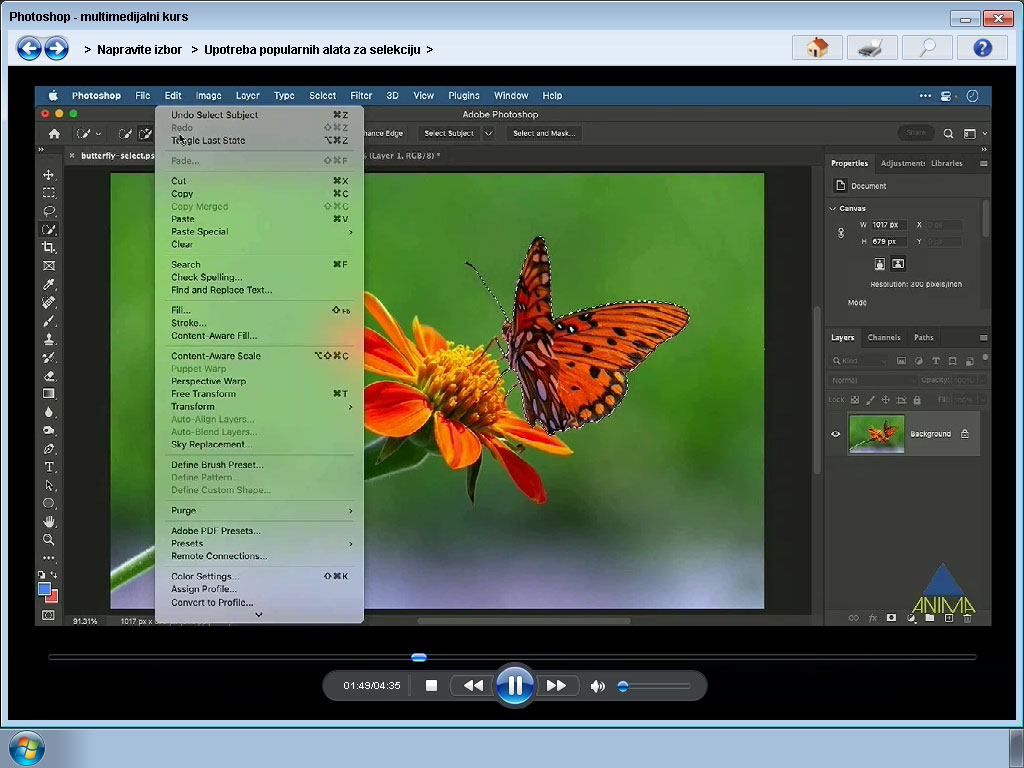
Task: Hide the Background layer eye icon
Action: point(835,434)
